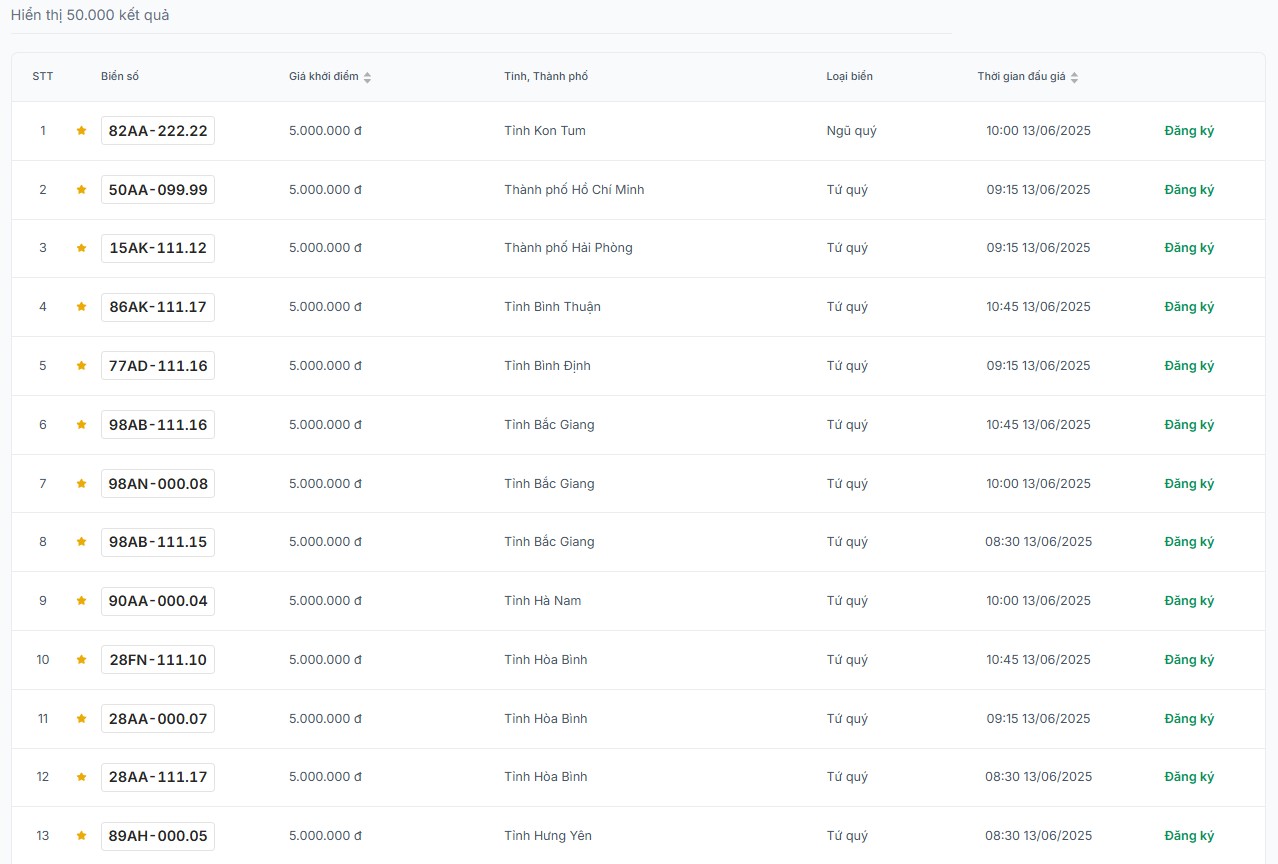Screen dimensions: 1278x864
Task: Open plate number 50AA-099.99
Action: pos(158,190)
